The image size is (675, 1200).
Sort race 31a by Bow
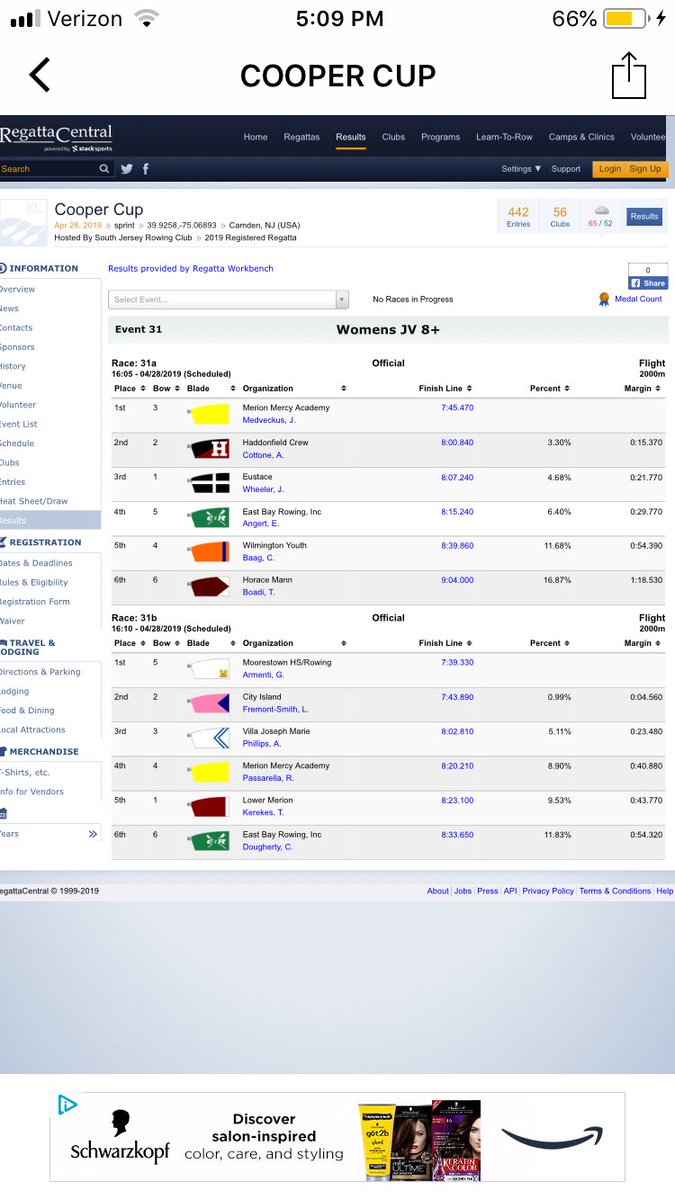(166, 388)
